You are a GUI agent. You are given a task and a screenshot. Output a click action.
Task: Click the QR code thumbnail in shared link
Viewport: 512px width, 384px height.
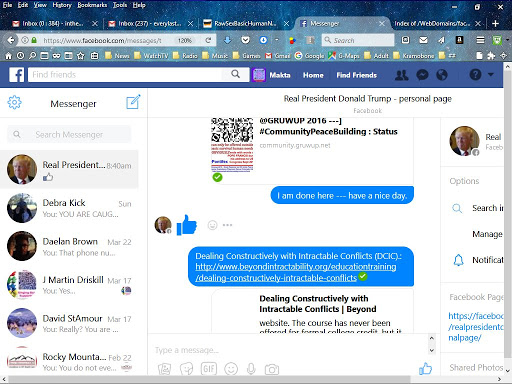point(232,144)
